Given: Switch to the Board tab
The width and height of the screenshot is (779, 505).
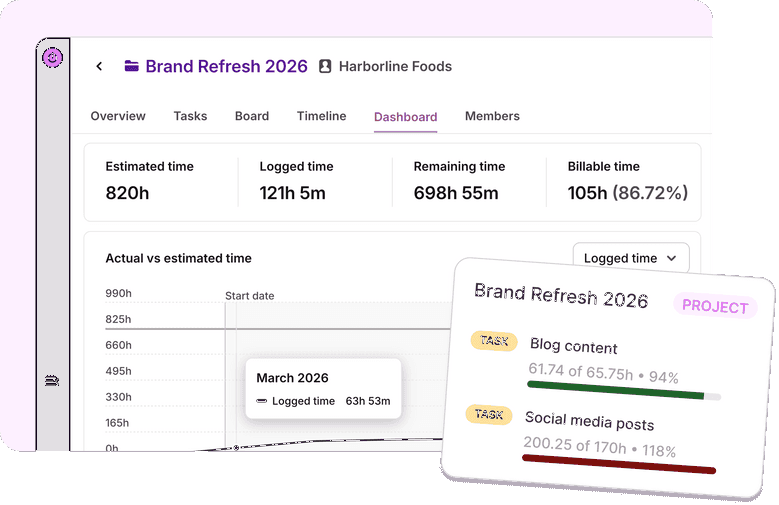Looking at the screenshot, I should [252, 116].
